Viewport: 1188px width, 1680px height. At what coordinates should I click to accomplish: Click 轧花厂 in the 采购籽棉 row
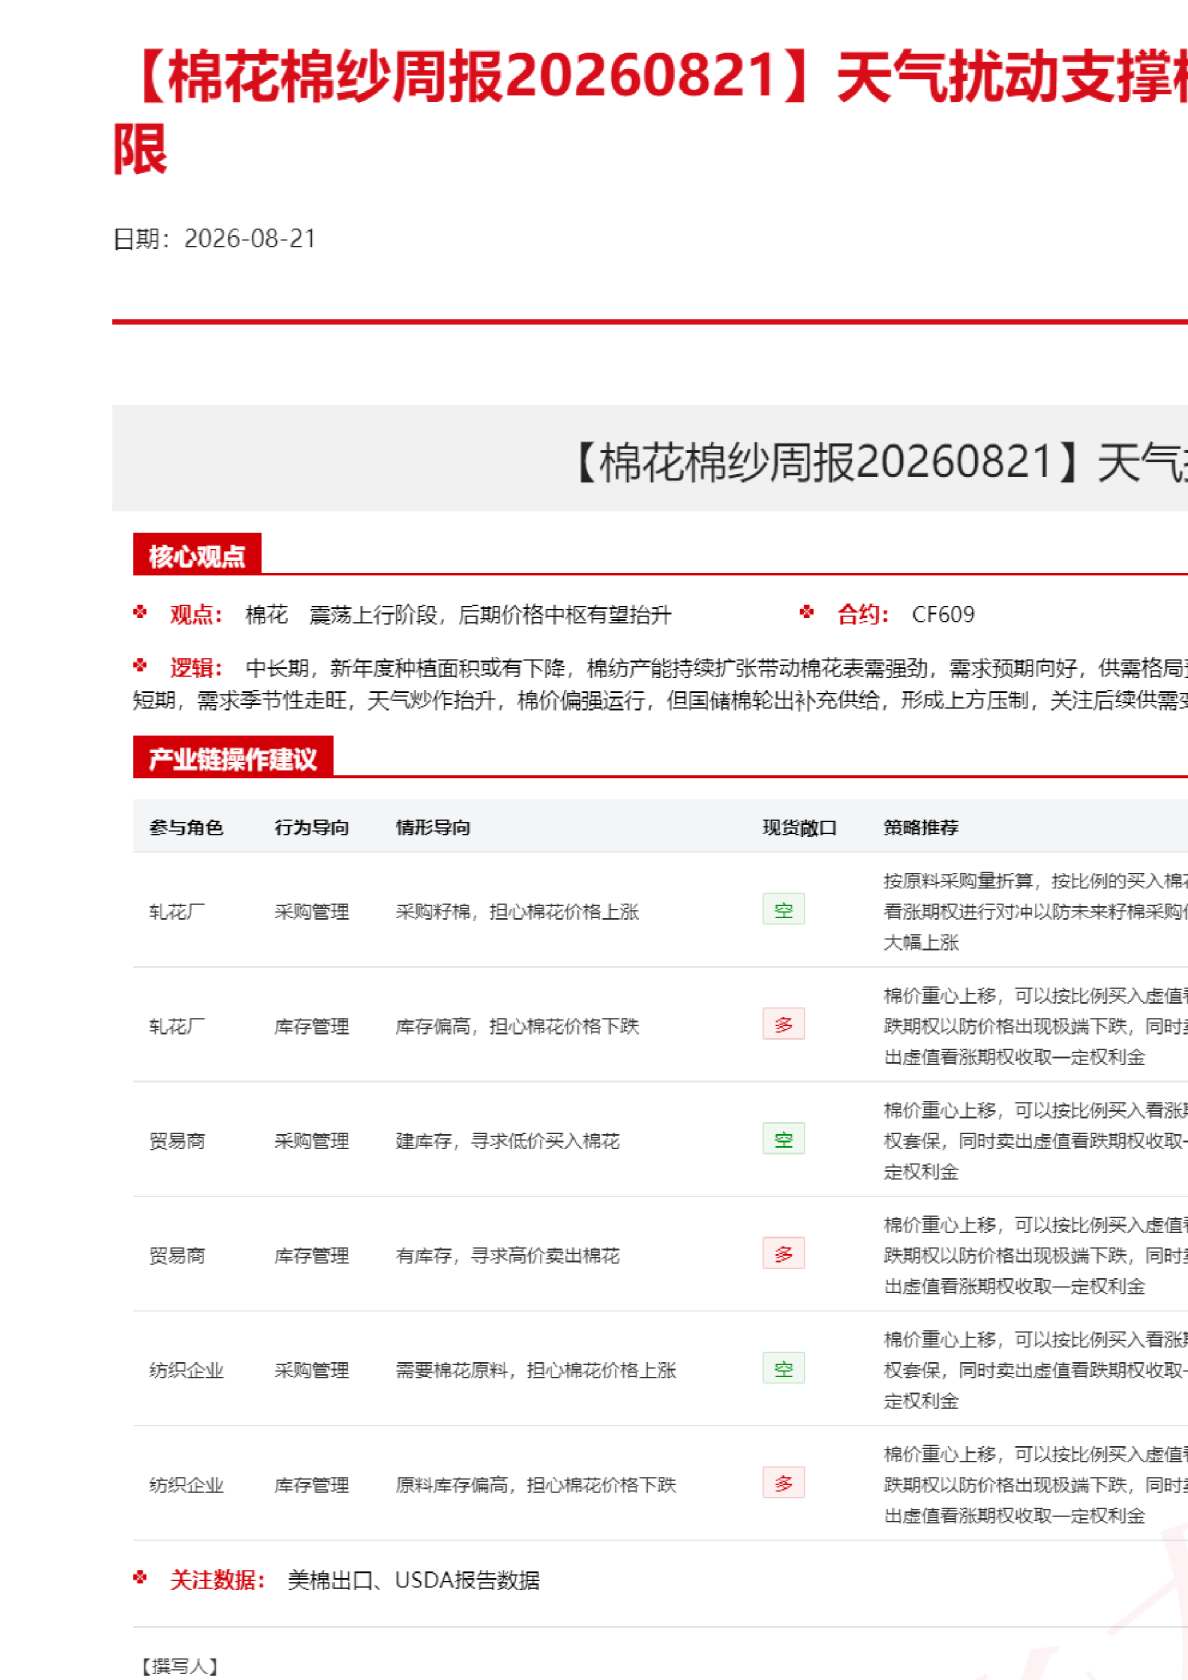click(x=177, y=911)
